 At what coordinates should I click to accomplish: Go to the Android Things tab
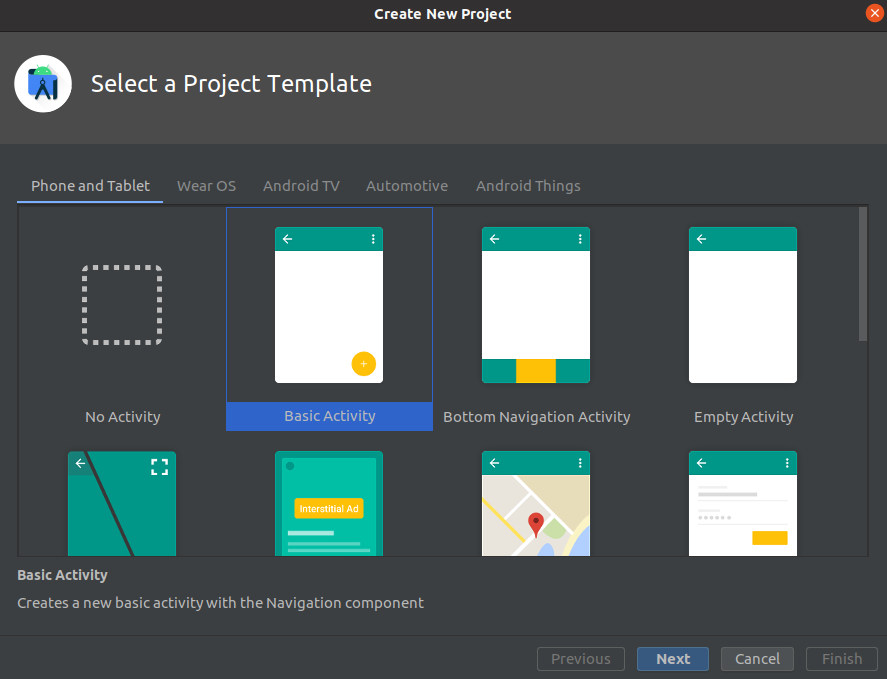click(528, 186)
